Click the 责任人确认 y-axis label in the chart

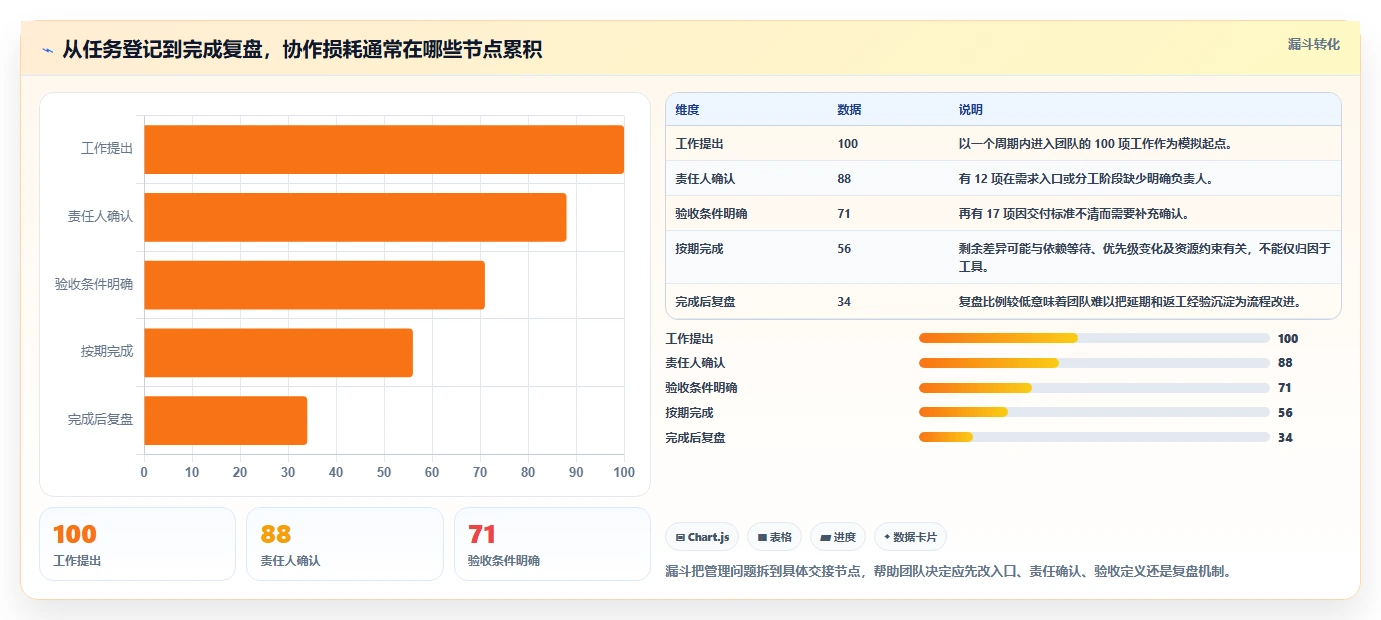(x=100, y=217)
